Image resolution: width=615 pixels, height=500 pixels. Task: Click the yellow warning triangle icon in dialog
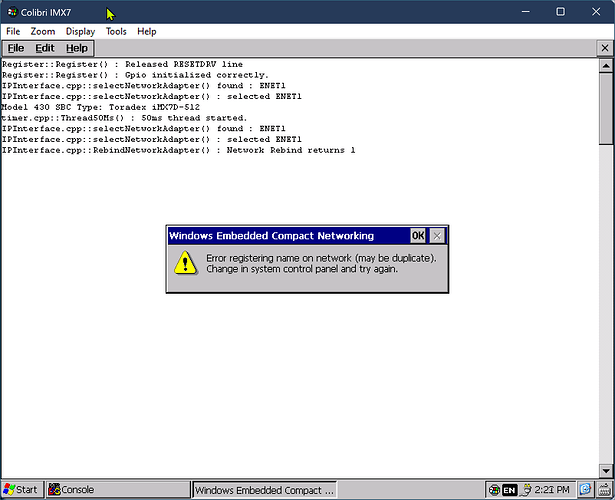[x=185, y=263]
